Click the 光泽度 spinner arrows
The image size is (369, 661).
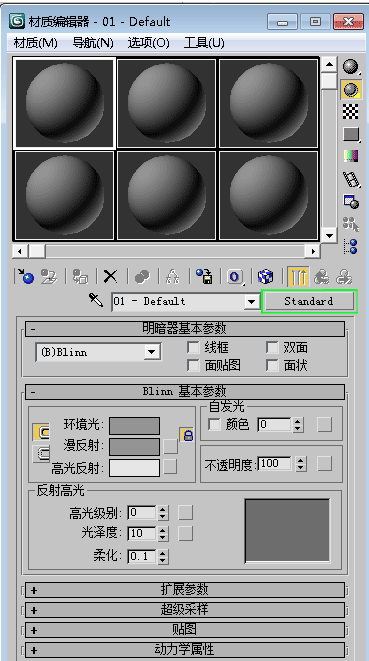pos(163,533)
